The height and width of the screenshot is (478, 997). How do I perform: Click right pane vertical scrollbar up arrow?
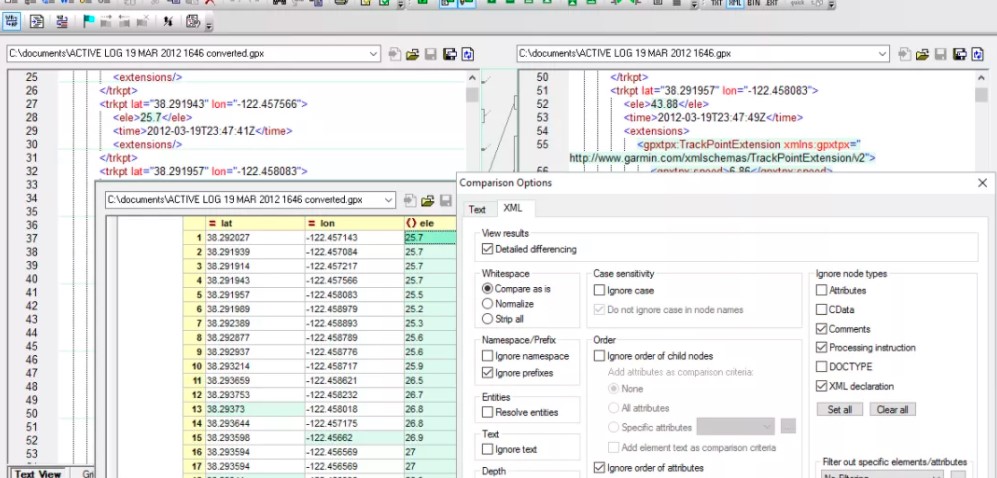coord(982,78)
